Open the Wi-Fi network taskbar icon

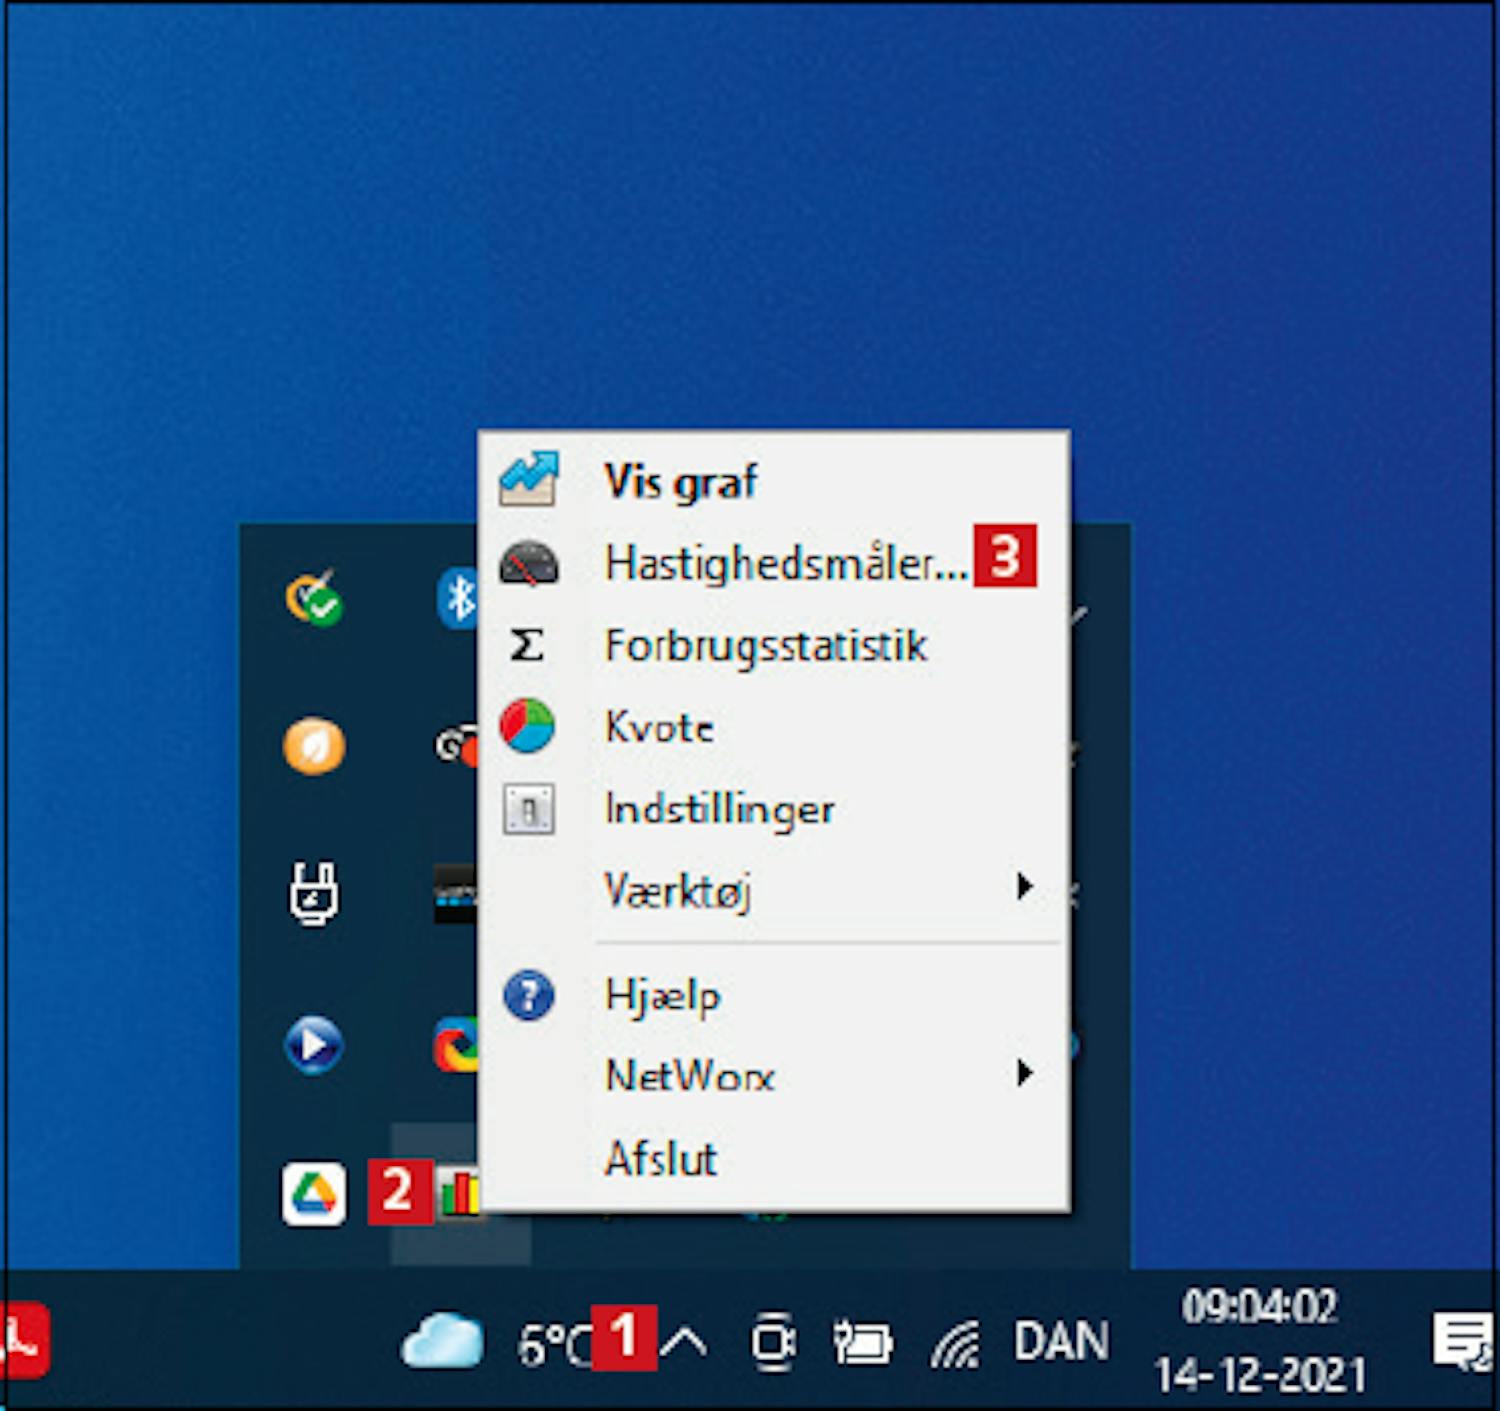956,1343
